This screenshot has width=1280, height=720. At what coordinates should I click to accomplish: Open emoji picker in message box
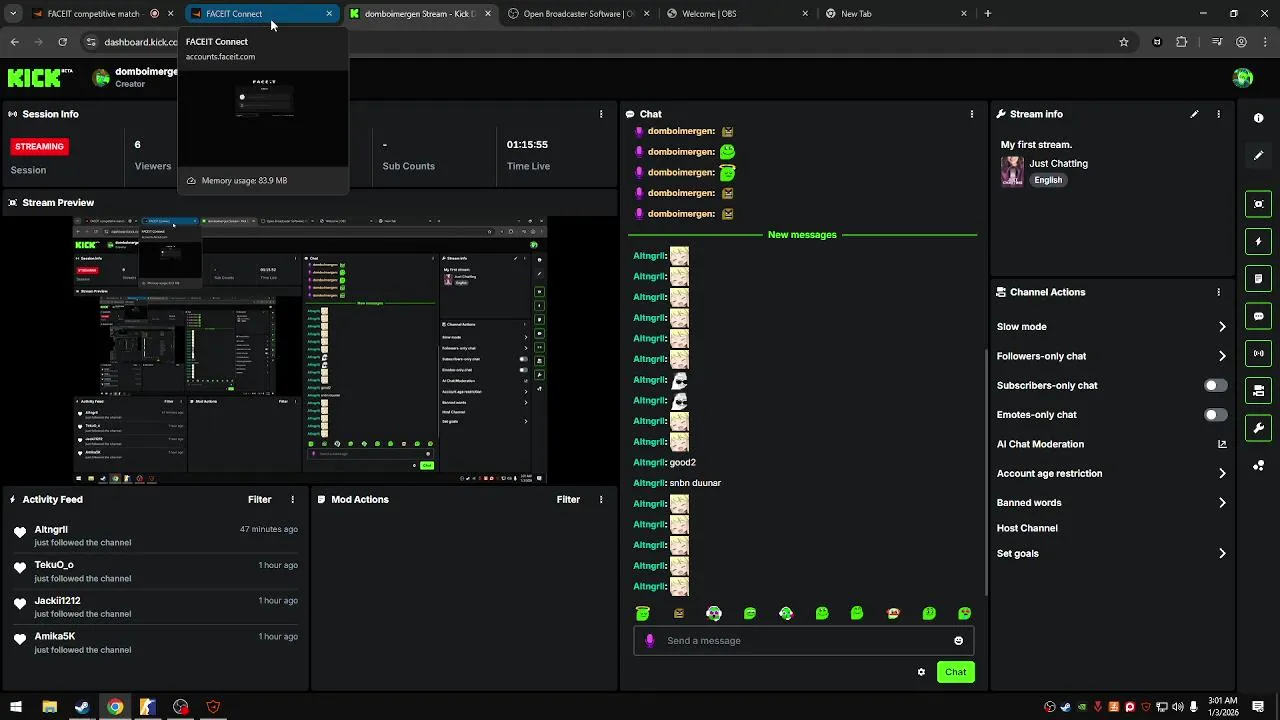point(958,641)
